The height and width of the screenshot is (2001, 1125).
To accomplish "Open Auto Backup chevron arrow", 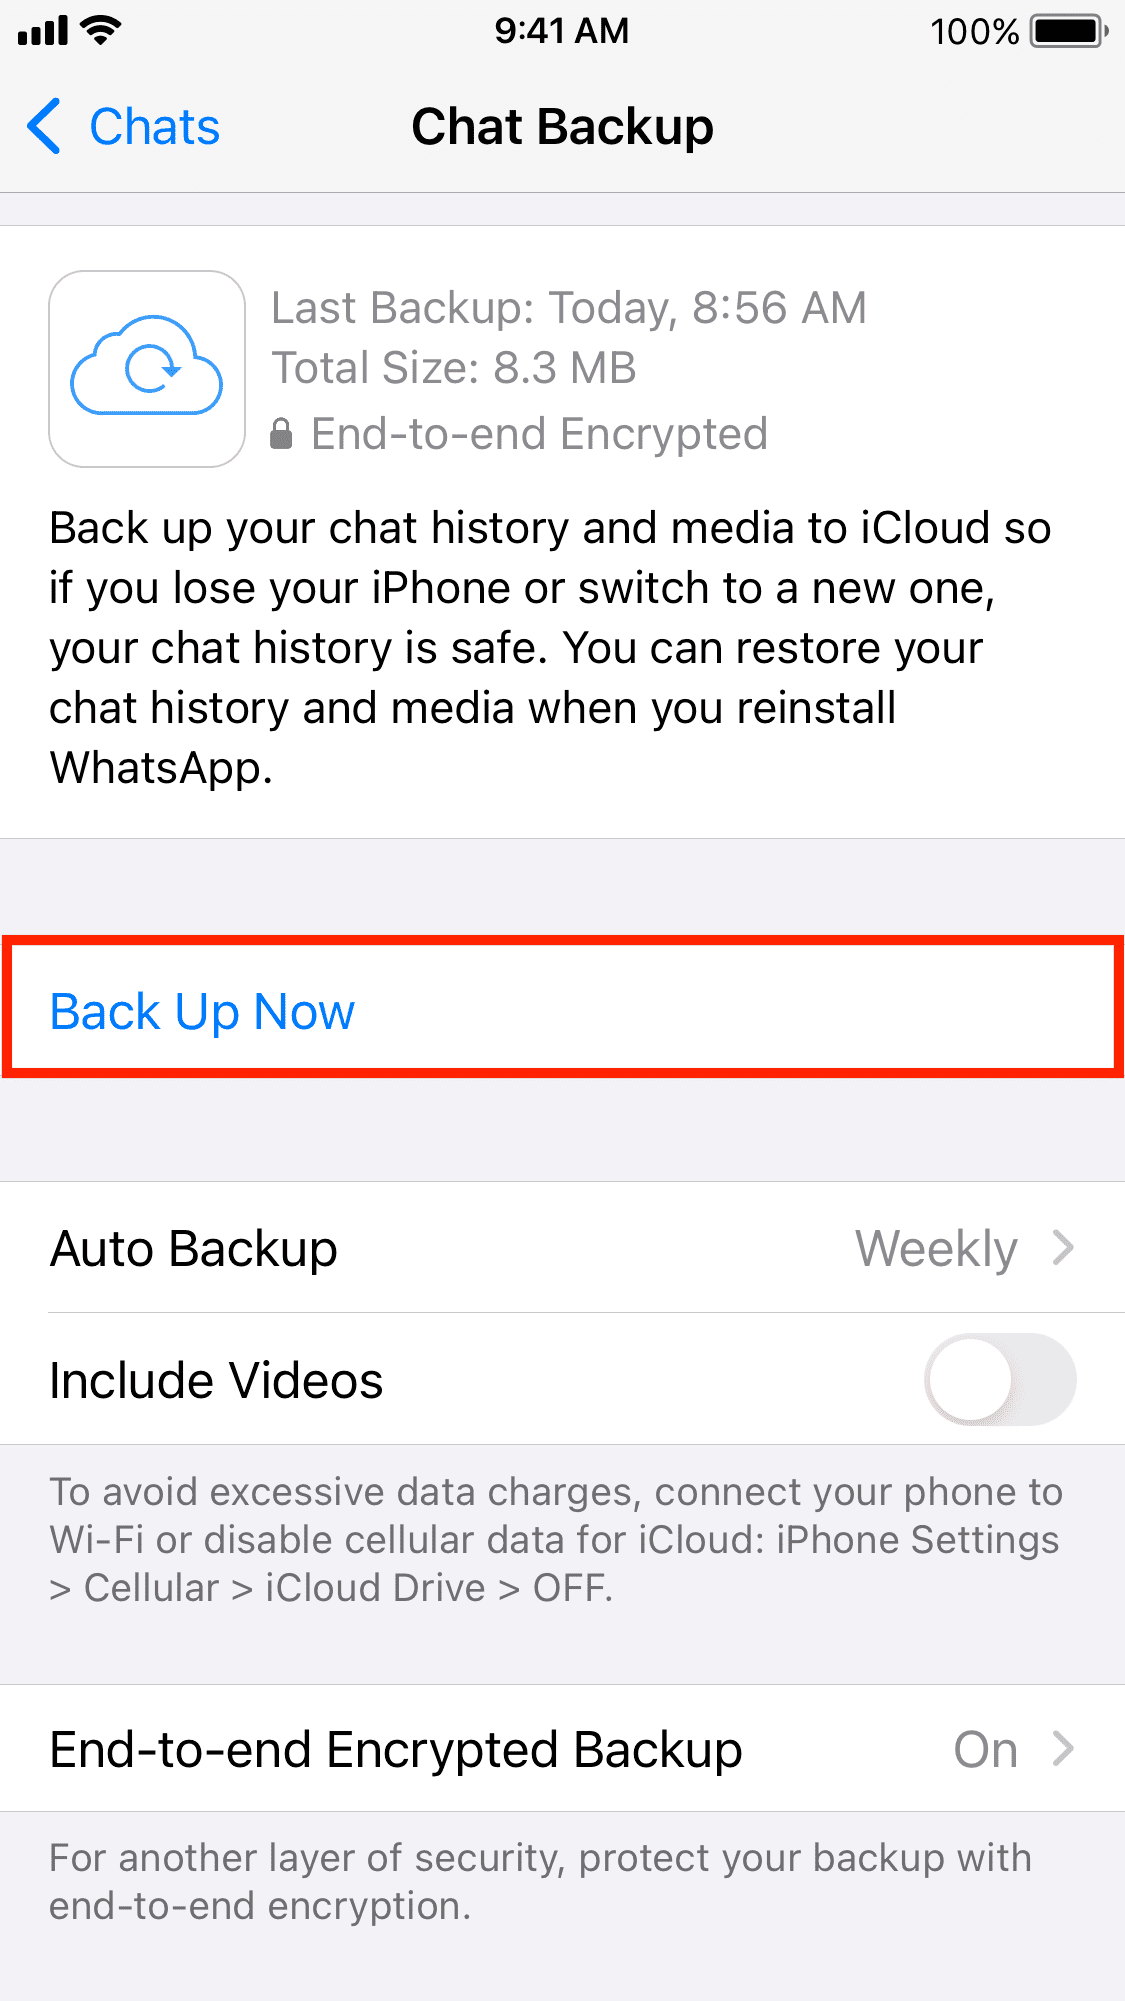I will 1063,1248.
